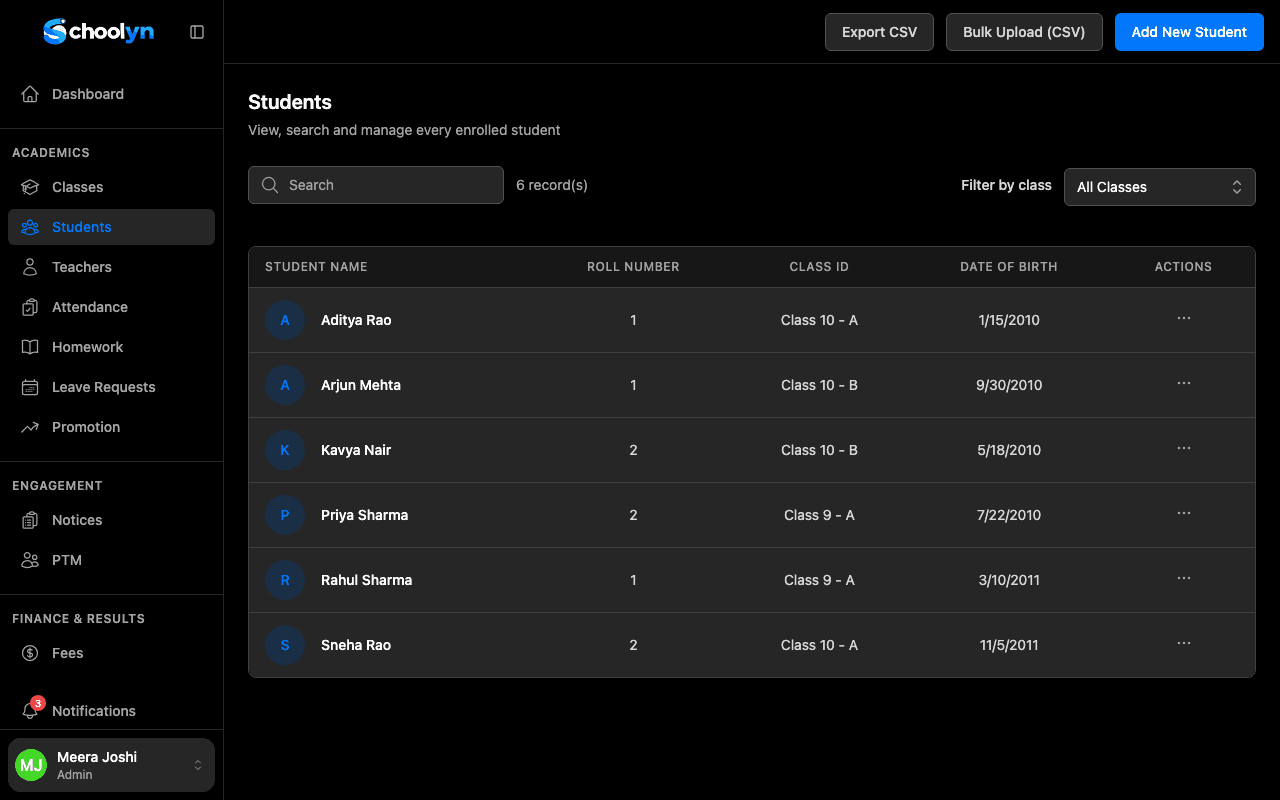Click the Dashboard home icon
The height and width of the screenshot is (800, 1280).
click(x=30, y=94)
